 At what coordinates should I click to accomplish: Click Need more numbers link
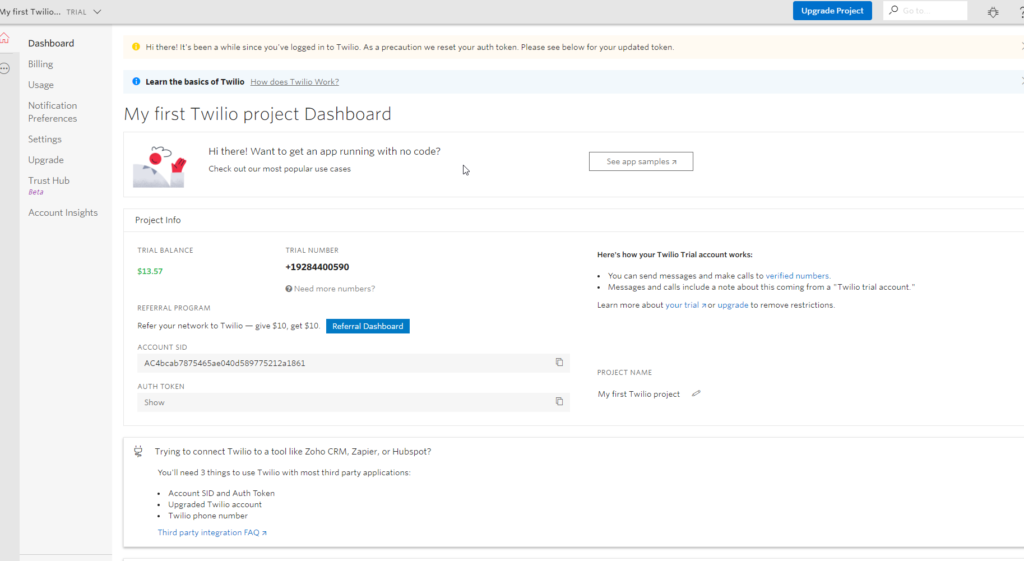coord(334,289)
